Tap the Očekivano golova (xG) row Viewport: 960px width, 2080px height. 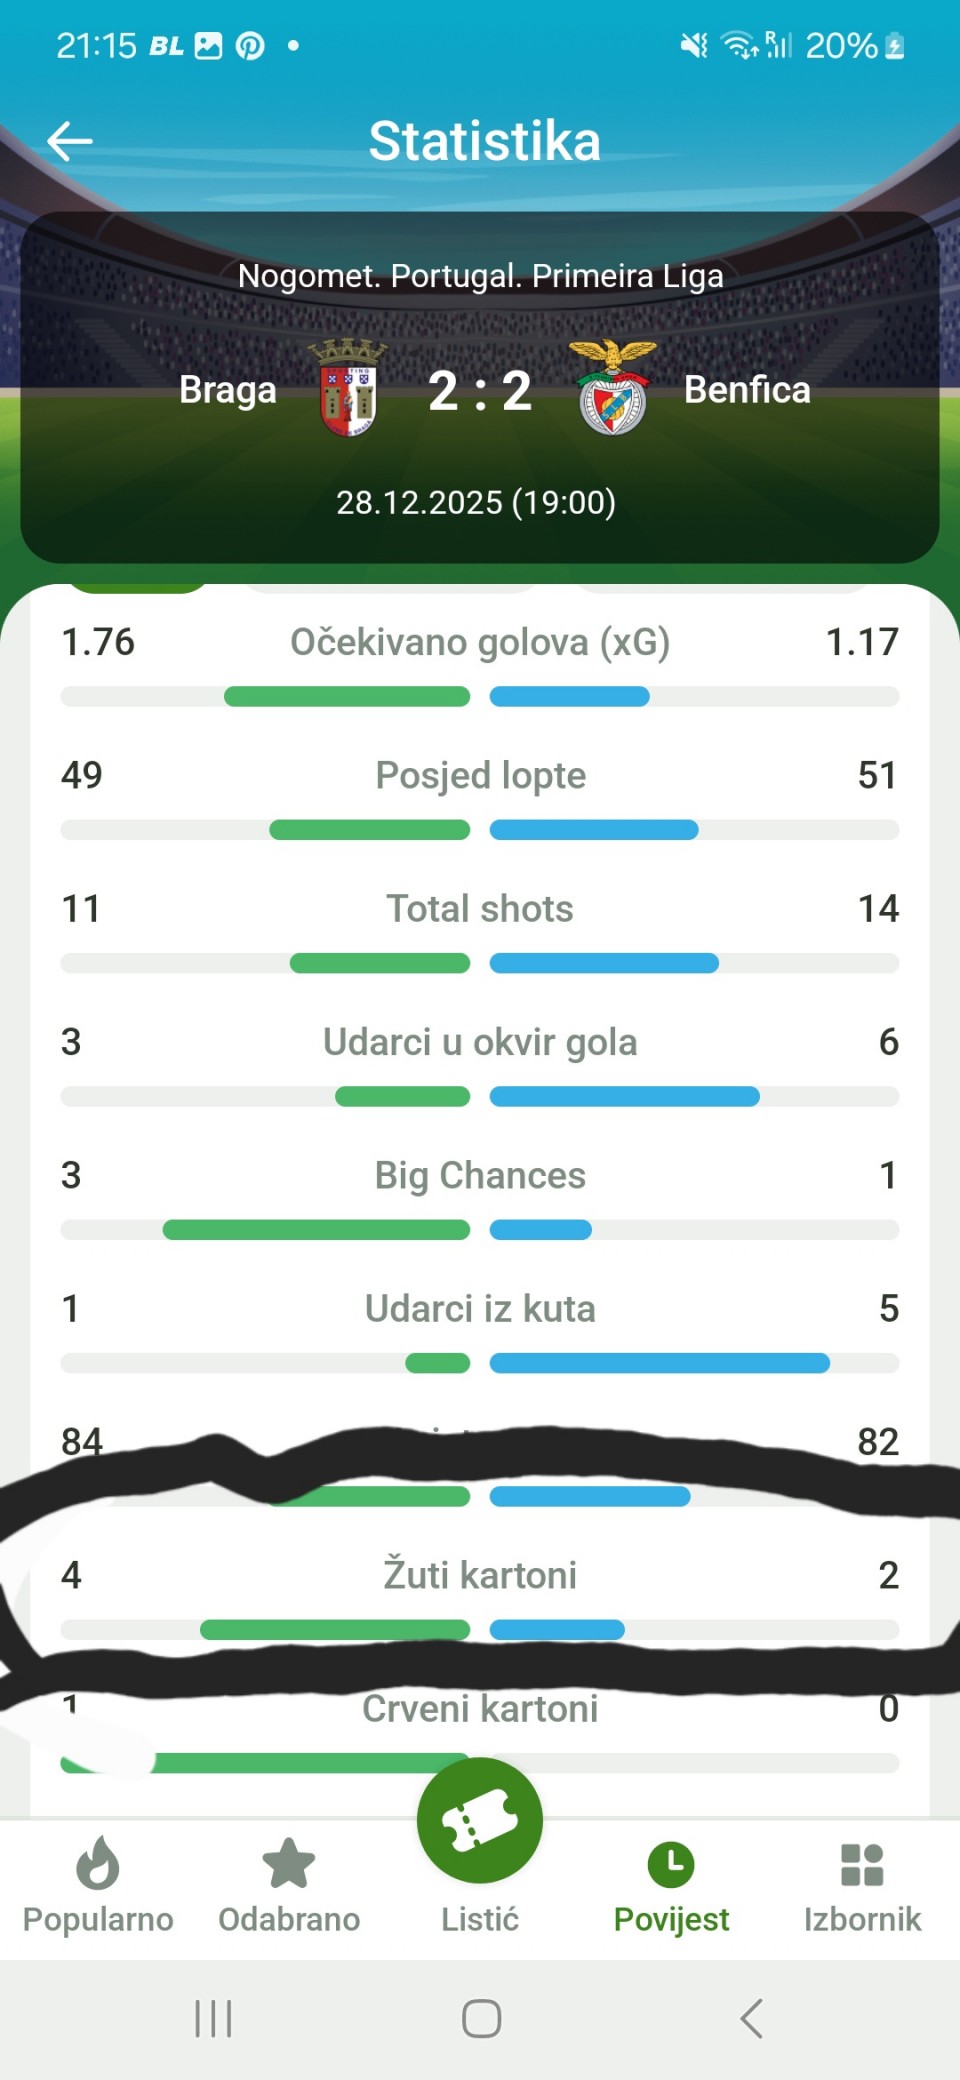pyautogui.click(x=480, y=642)
